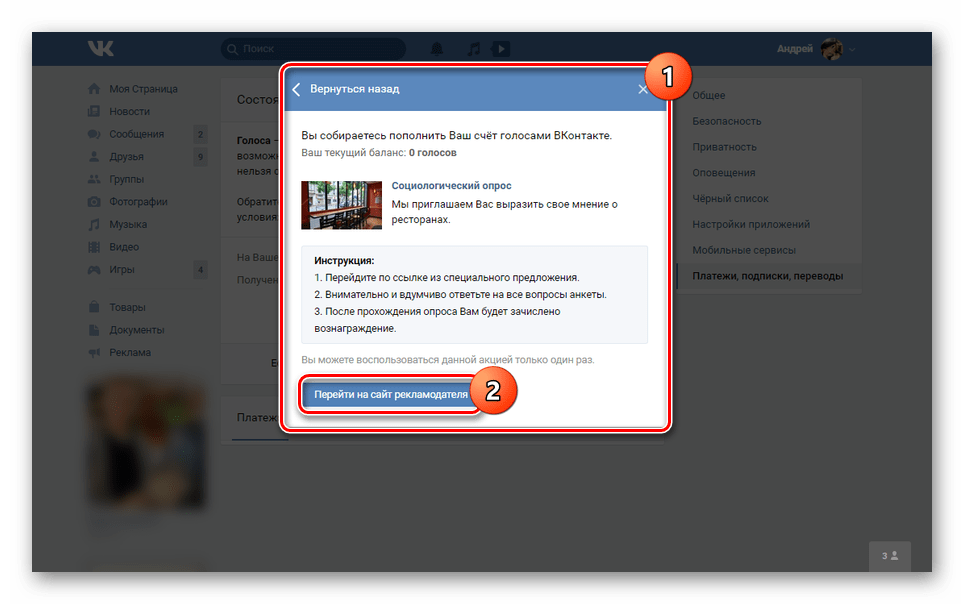Click the news icon beside Новости
Viewport: 964px width, 604px height.
[x=94, y=111]
